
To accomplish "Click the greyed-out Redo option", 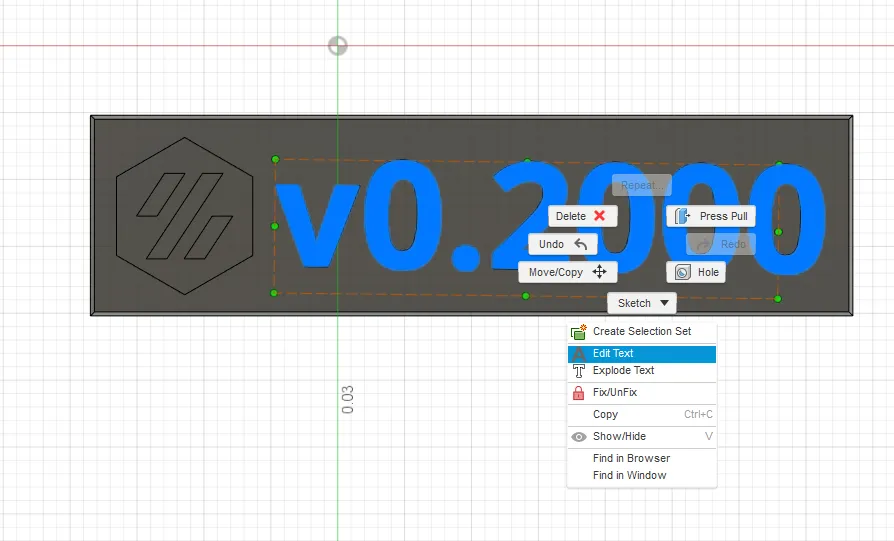I will point(721,244).
